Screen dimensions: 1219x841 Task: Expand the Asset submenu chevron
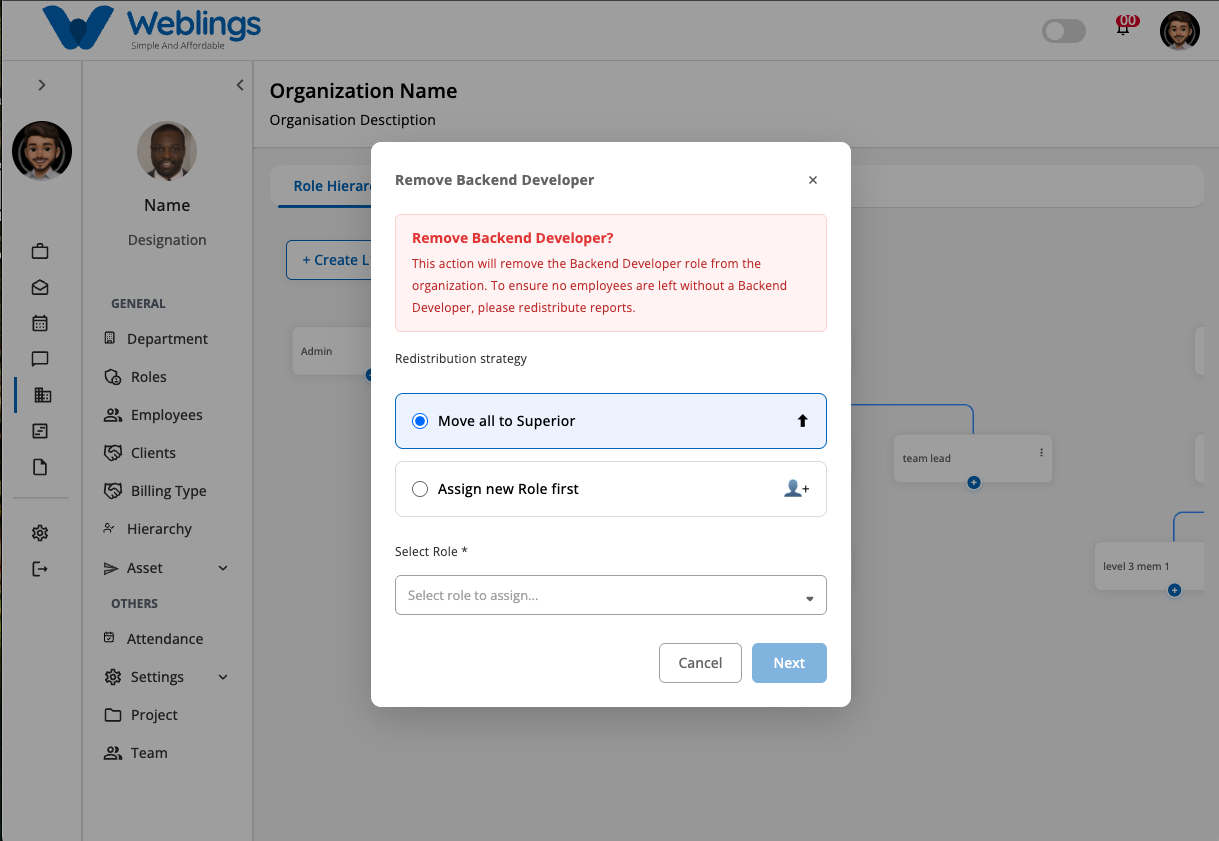(223, 568)
